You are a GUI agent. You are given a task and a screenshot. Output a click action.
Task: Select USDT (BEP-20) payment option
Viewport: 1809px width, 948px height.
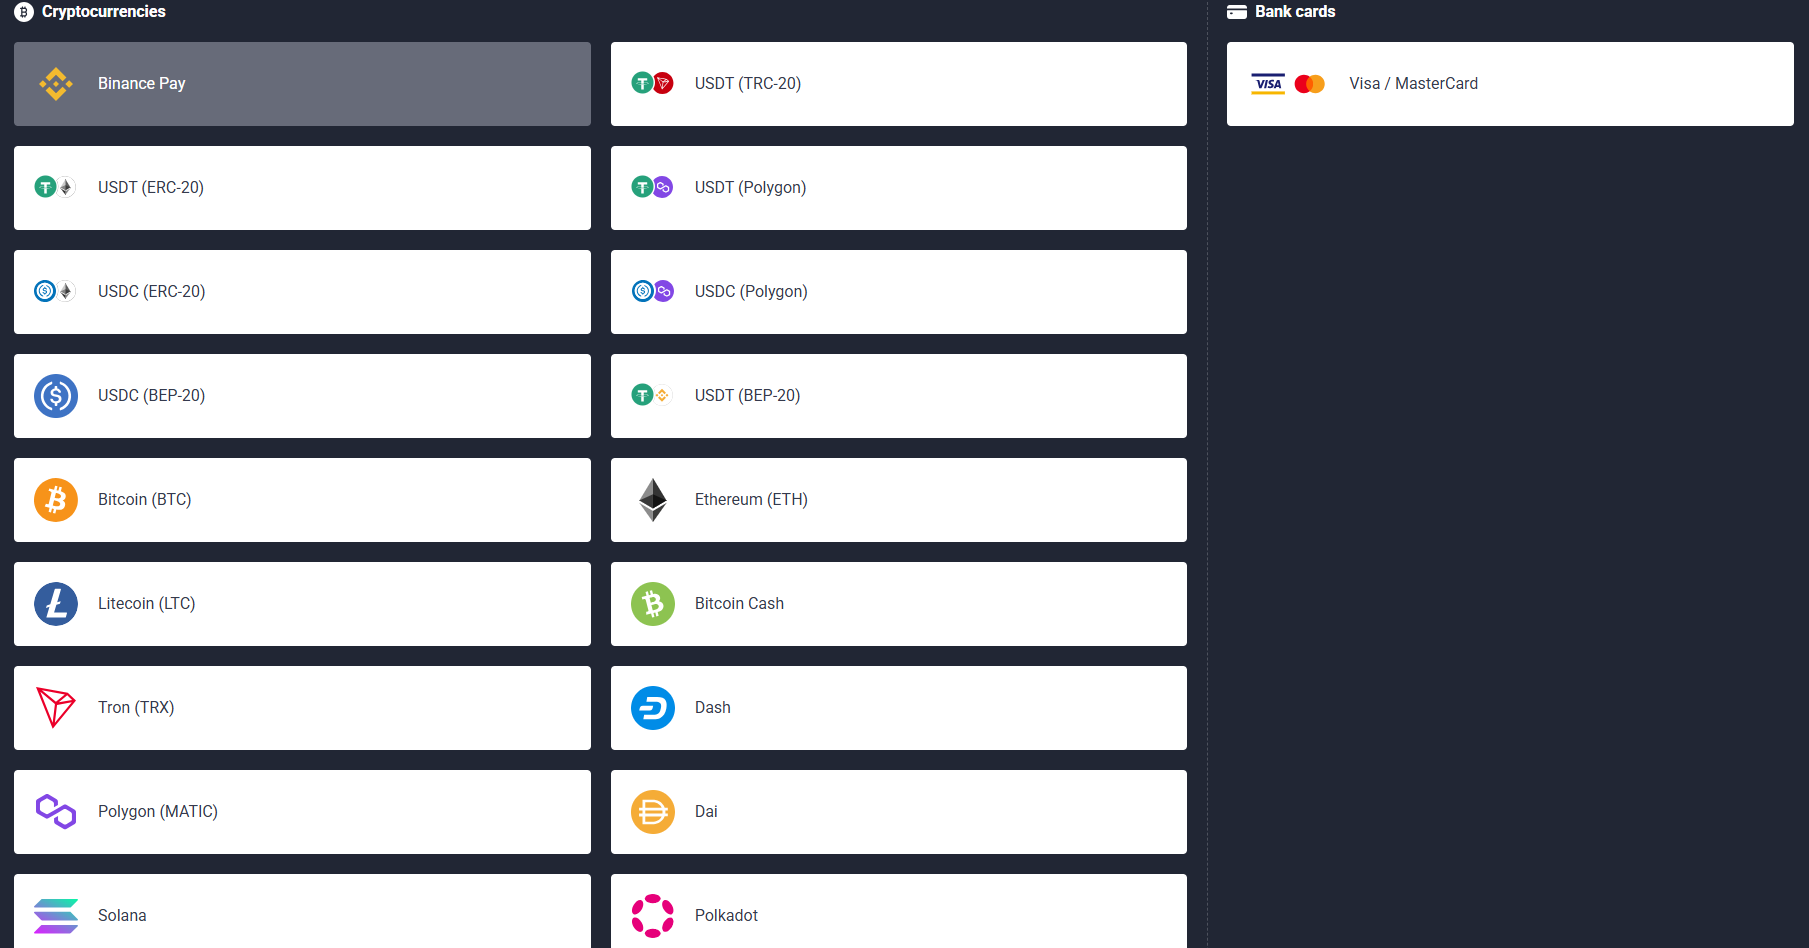point(898,396)
